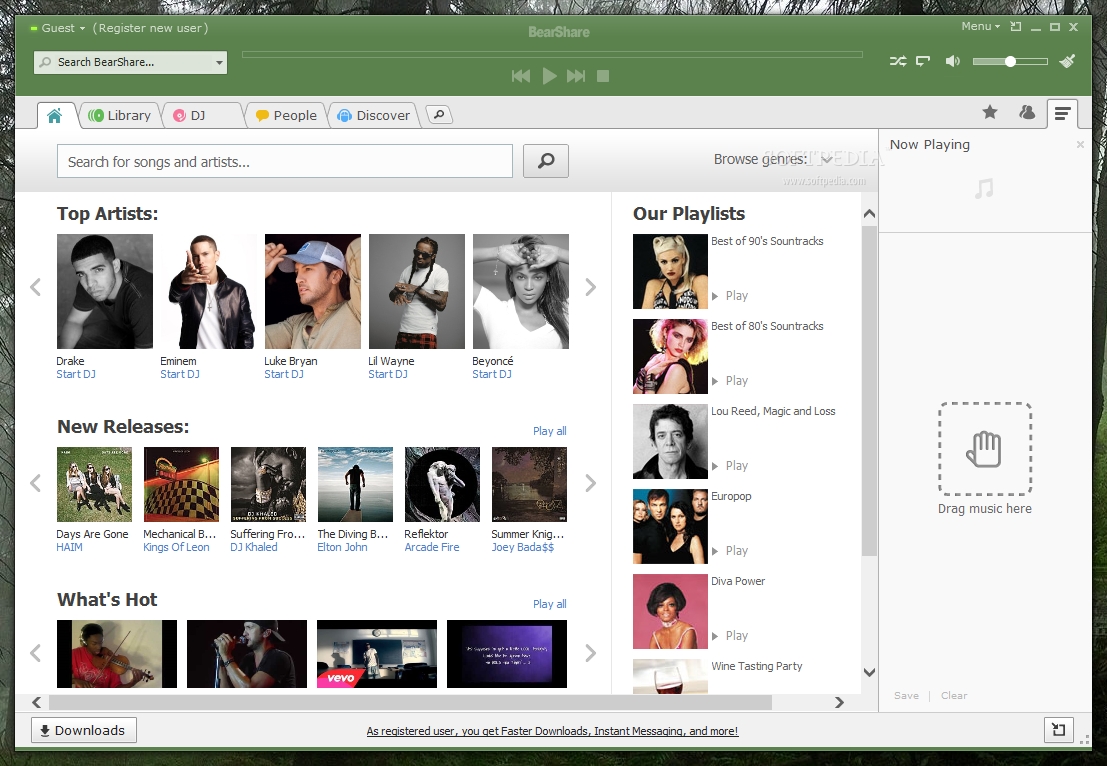1107x766 pixels.
Task: Click the play button in the player
Action: [x=549, y=76]
